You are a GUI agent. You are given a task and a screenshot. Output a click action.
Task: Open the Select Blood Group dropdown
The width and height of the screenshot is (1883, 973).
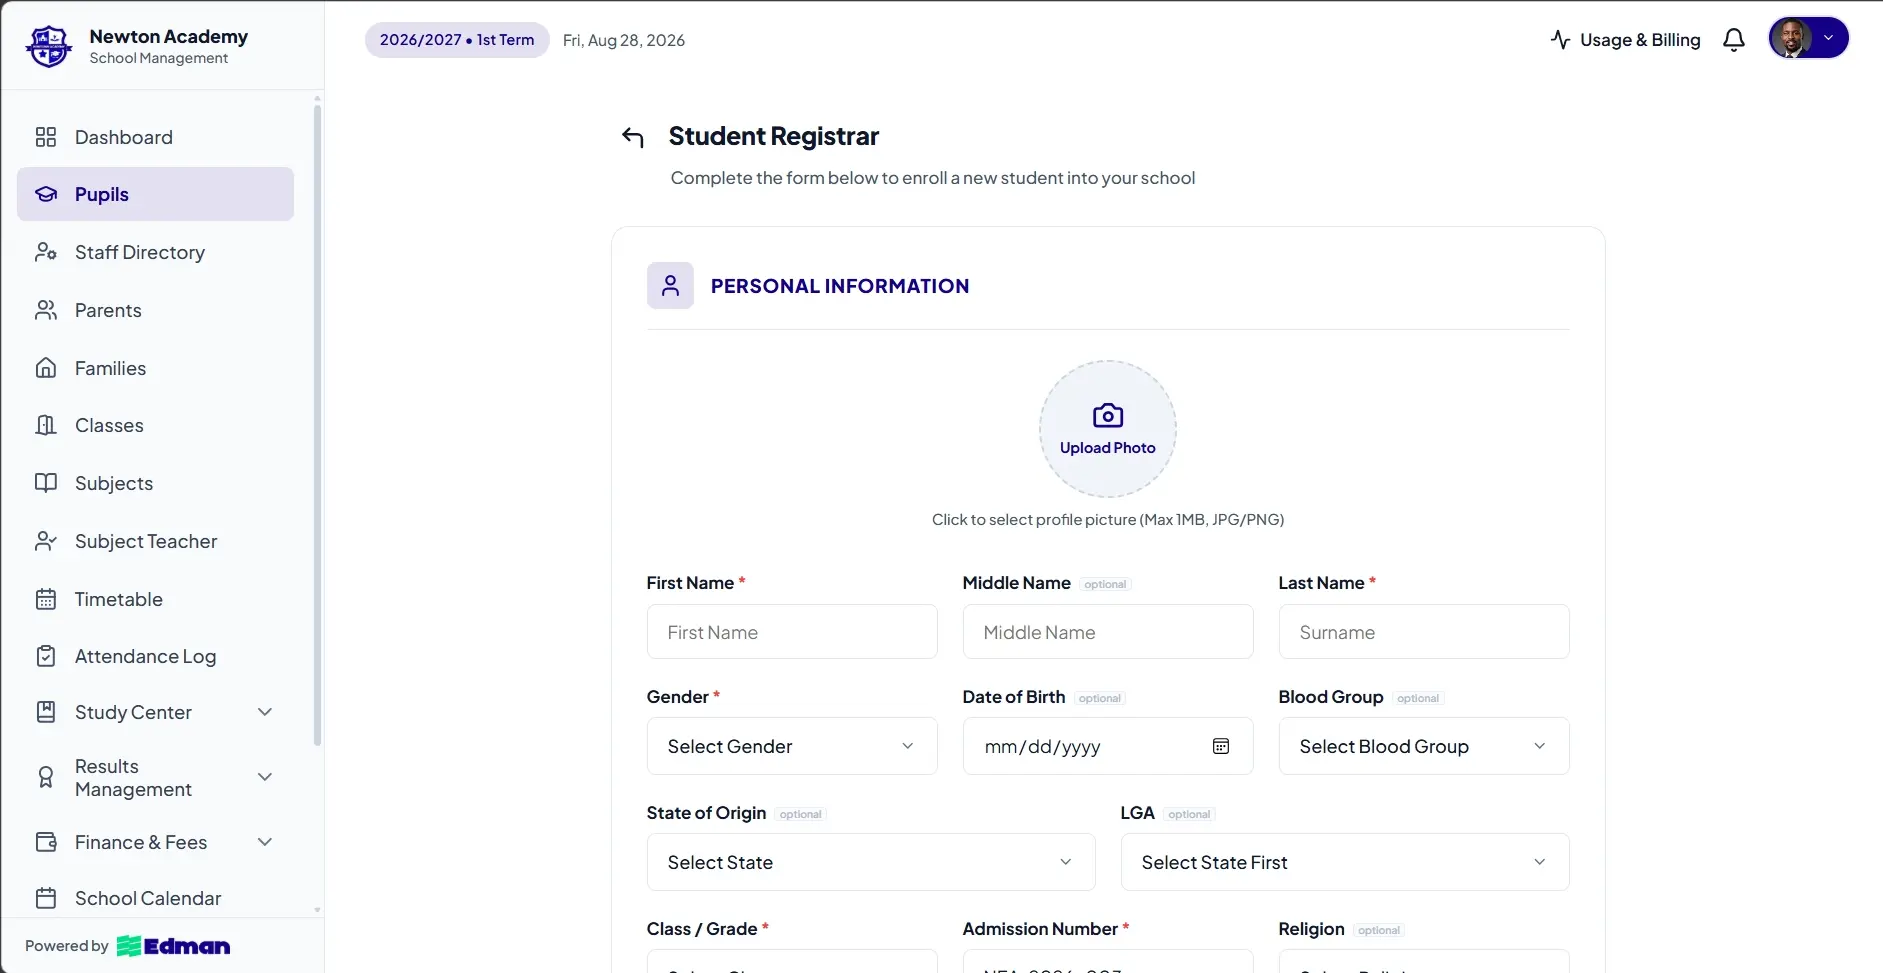click(1424, 746)
